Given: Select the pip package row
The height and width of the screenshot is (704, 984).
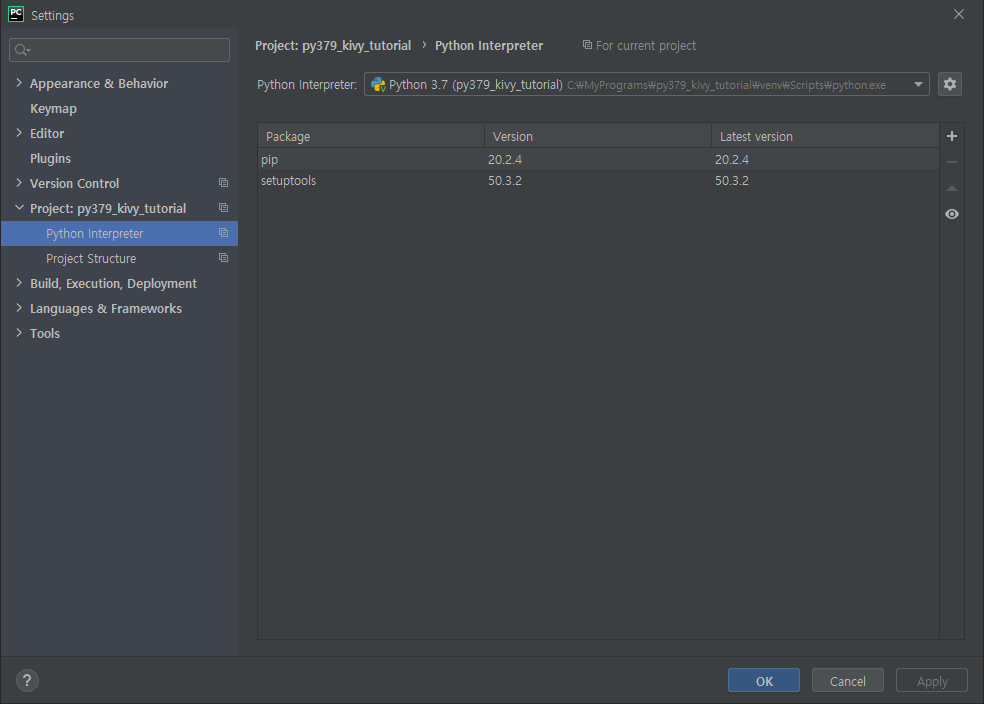Looking at the screenshot, I should (598, 159).
